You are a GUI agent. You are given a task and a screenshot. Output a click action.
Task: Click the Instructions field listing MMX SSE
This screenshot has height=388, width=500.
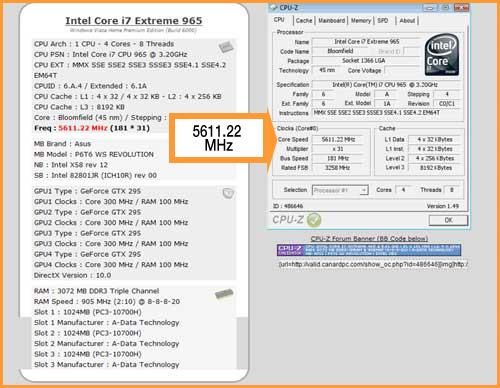(386, 113)
